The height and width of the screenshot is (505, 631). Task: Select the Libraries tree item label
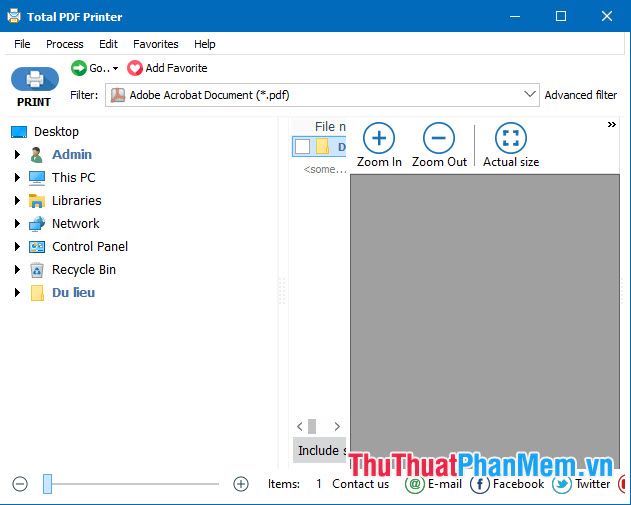tap(77, 200)
